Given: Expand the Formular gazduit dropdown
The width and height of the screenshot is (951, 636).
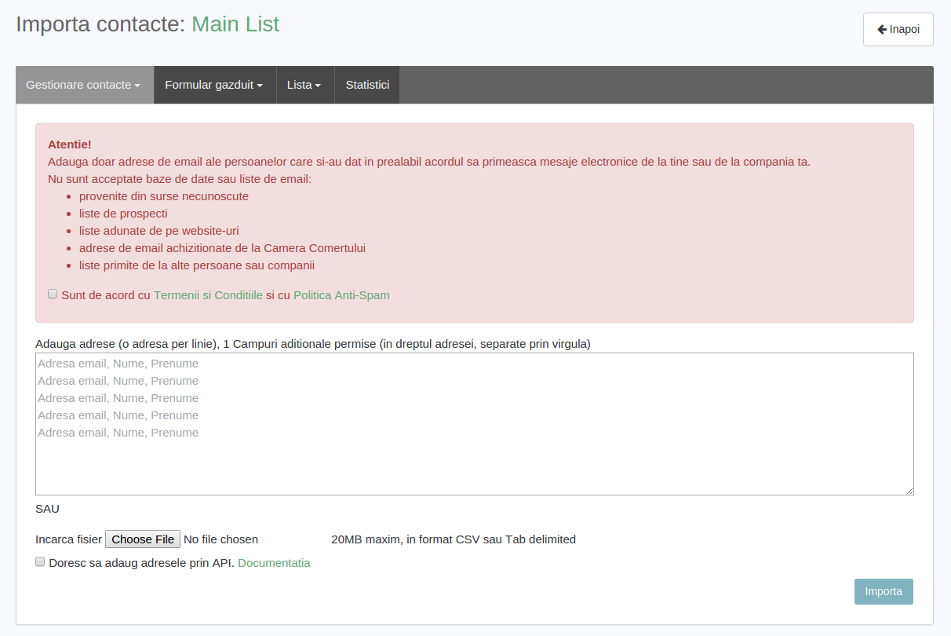Looking at the screenshot, I should click(x=213, y=85).
